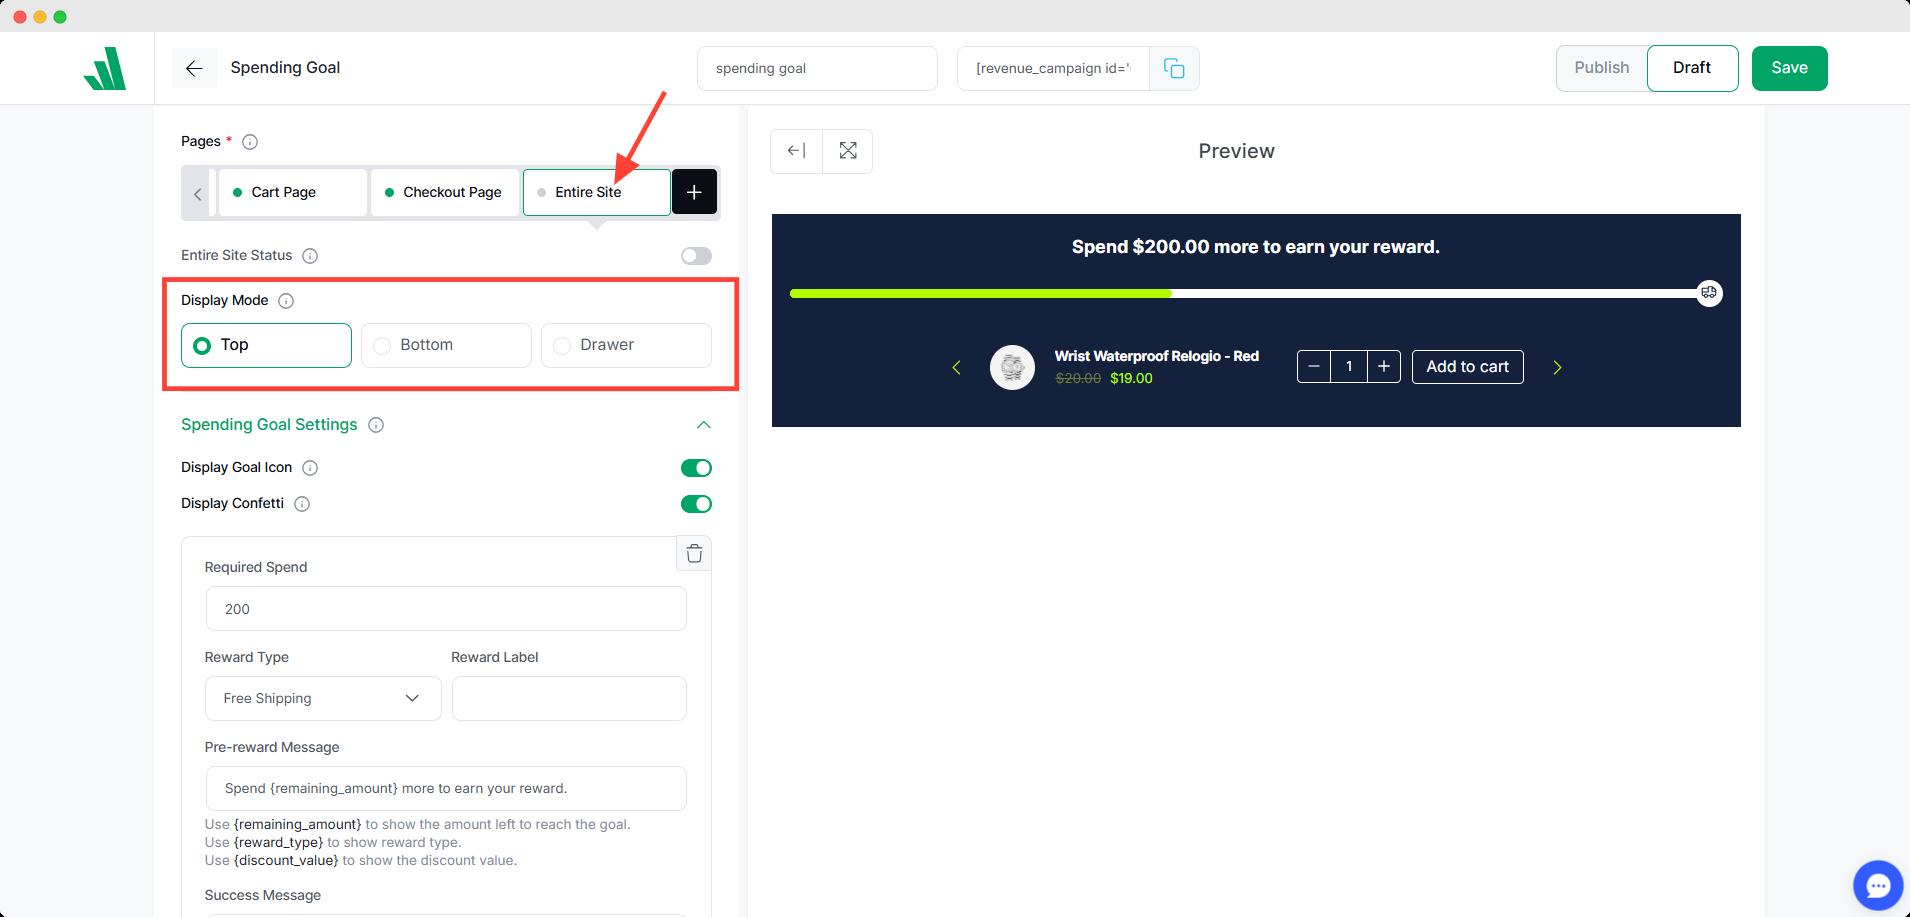
Task: Click the shipping goal icon on progress bar
Action: tap(1709, 293)
